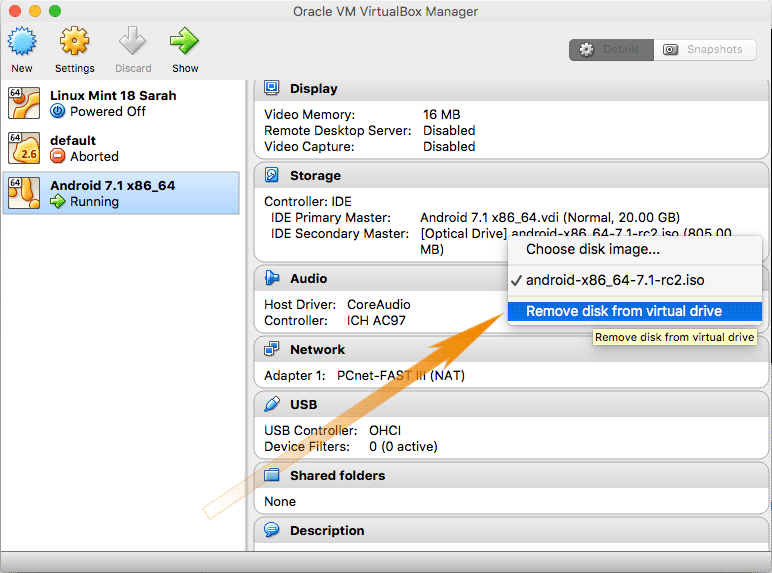Click the Network section icon
772x573 pixels.
point(272,349)
